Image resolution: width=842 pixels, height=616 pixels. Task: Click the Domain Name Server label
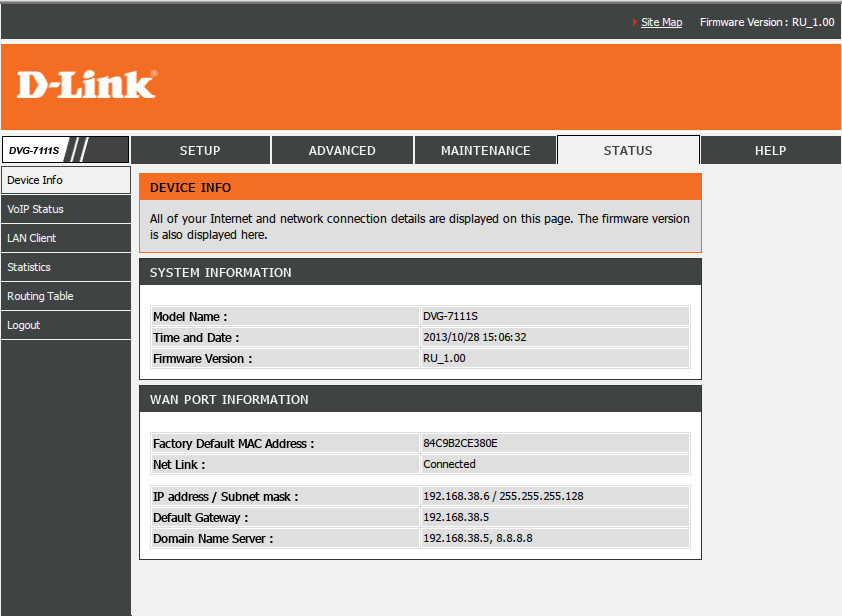coord(213,539)
